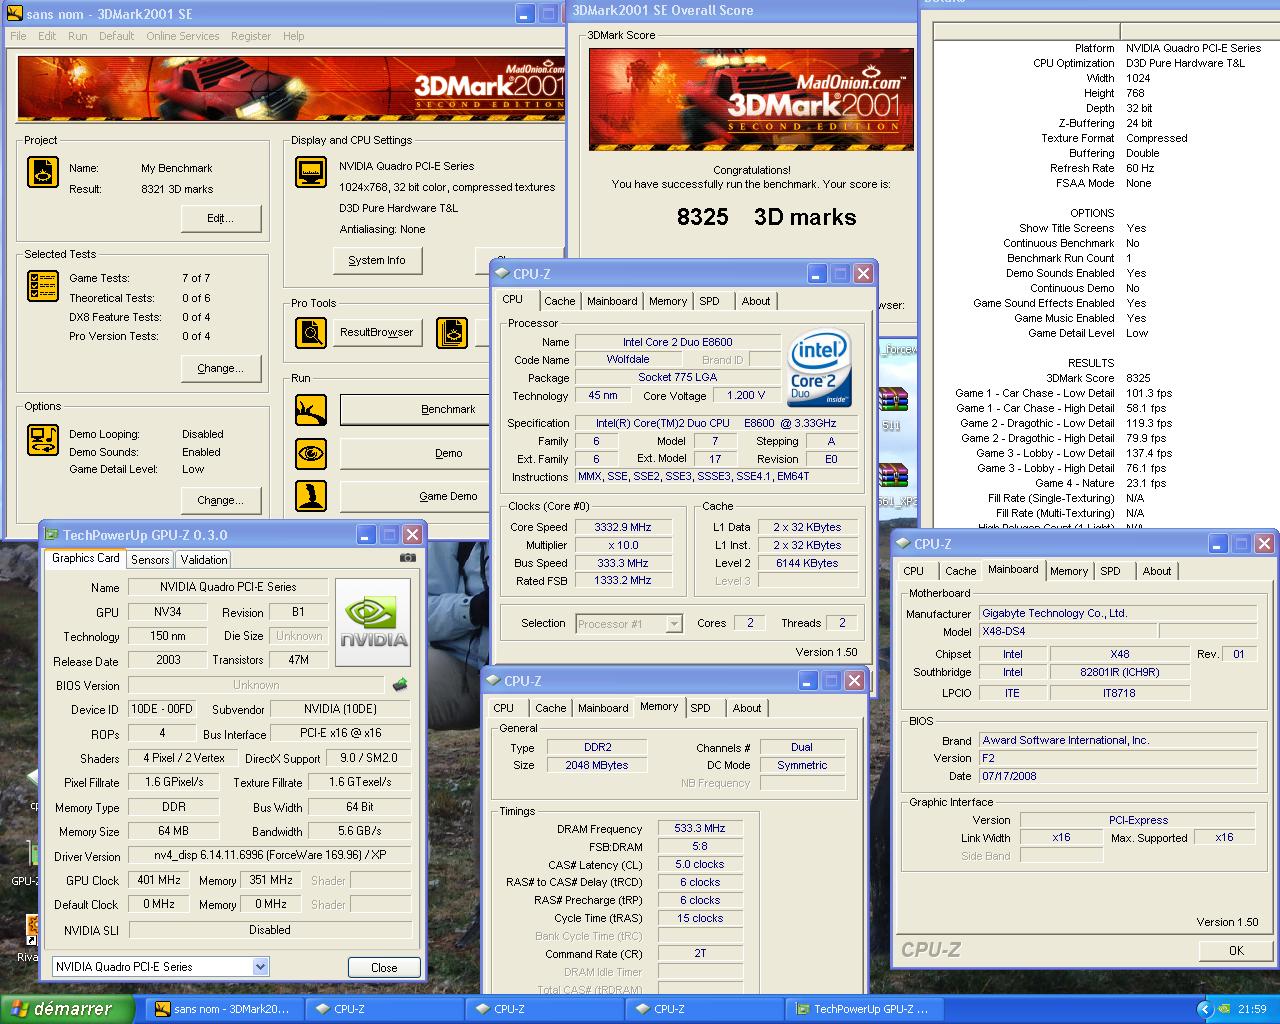Open the NVIDIA Quadro PCI-E Series dropdown
This screenshot has height=1024, width=1280.
point(260,967)
